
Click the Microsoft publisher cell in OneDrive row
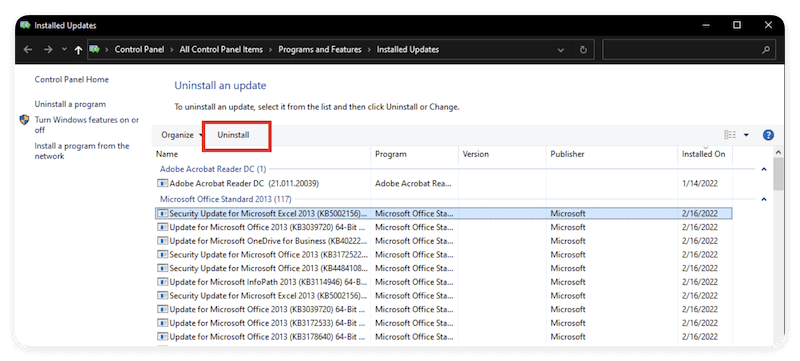click(568, 241)
